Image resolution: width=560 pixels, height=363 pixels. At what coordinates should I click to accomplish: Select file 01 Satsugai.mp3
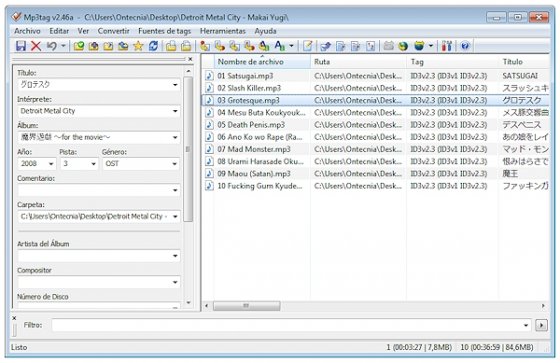tap(245, 76)
